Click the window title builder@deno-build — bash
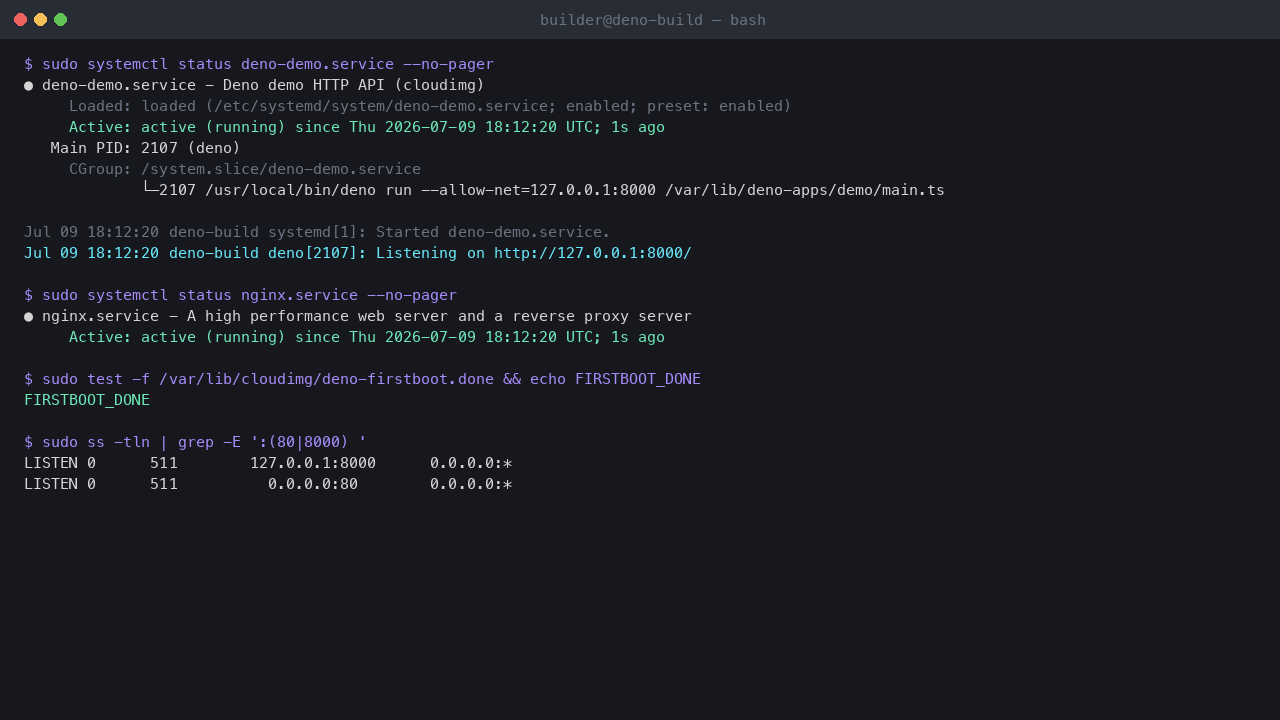 click(653, 20)
